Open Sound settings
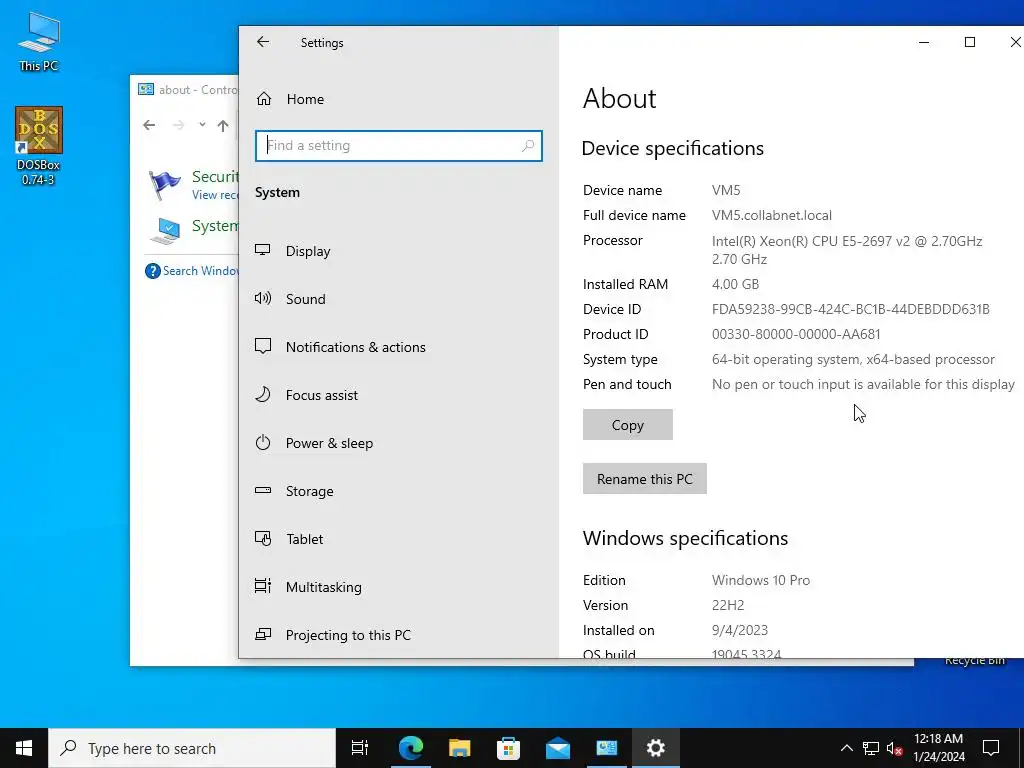Screen dimensions: 1024x768 pyautogui.click(x=398, y=299)
